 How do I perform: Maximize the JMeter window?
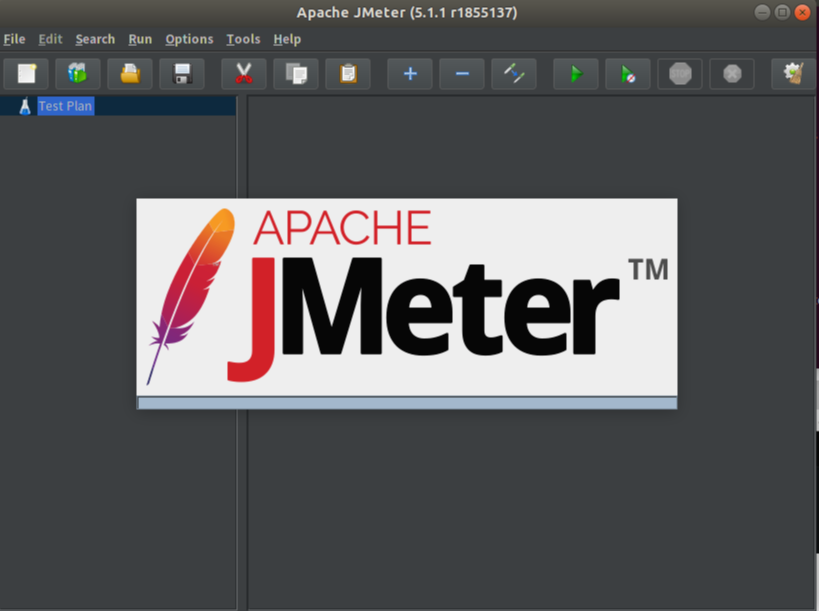782,12
